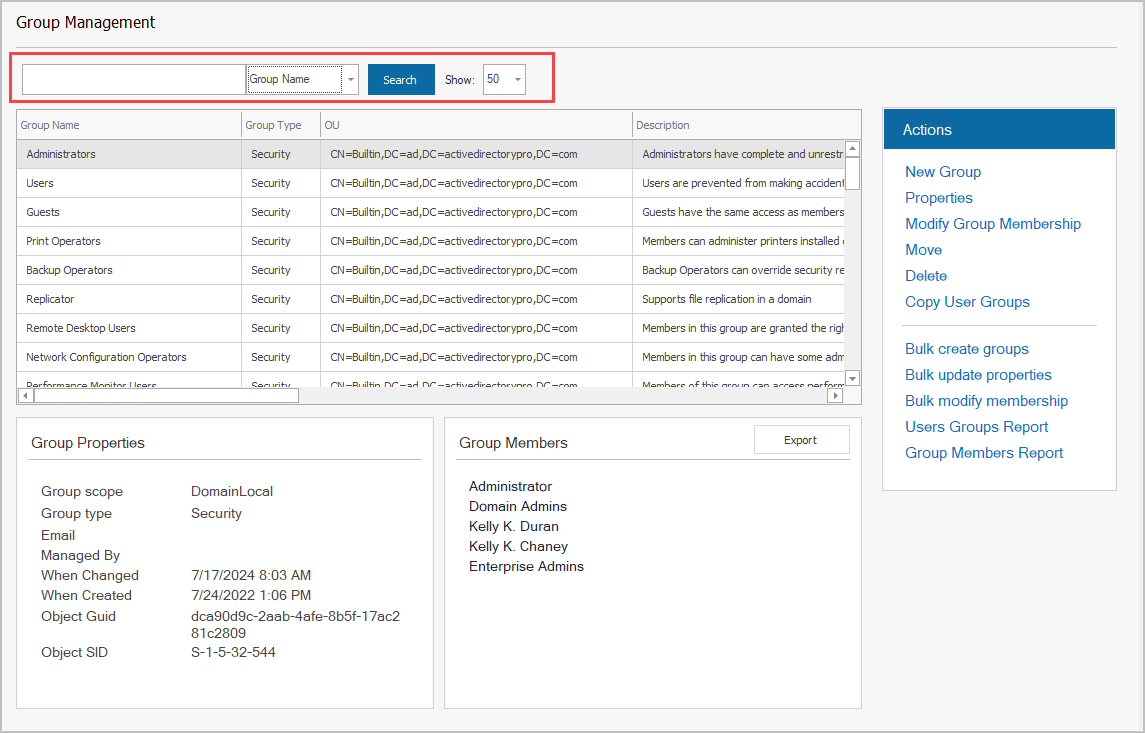1145x733 pixels.
Task: Open the Group Members Report
Action: (983, 453)
